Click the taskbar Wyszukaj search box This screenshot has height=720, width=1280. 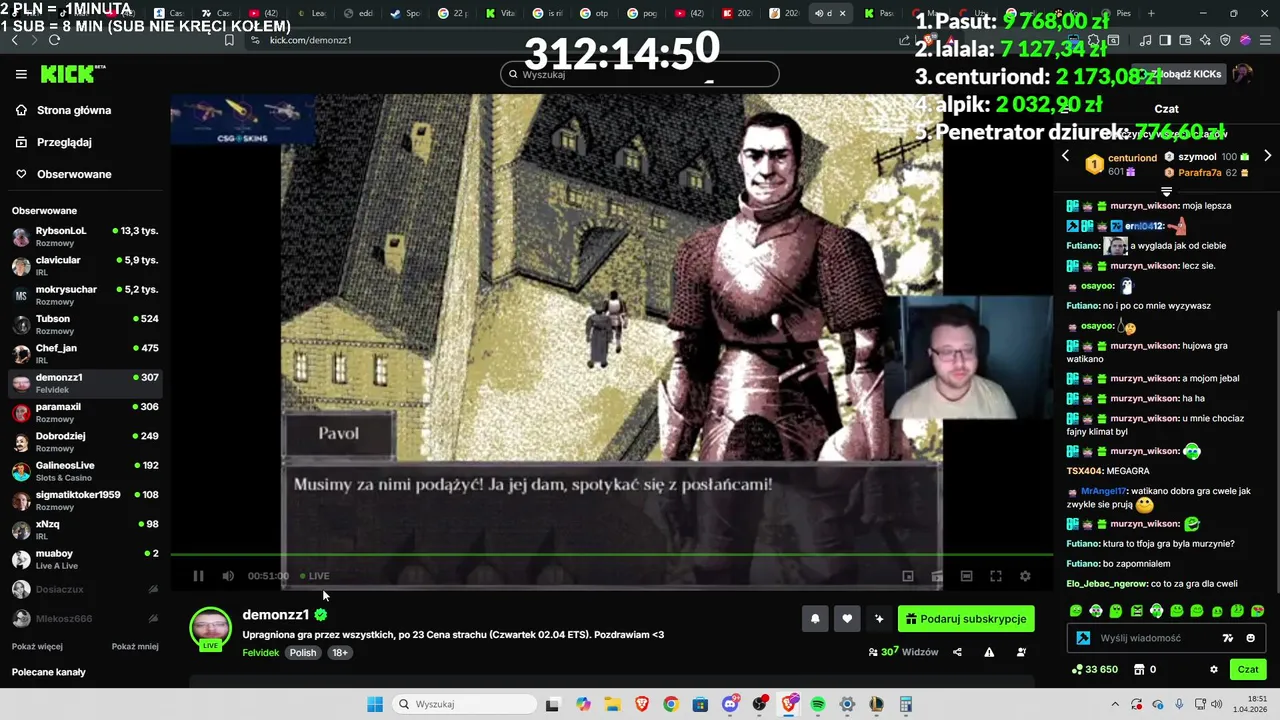point(463,704)
